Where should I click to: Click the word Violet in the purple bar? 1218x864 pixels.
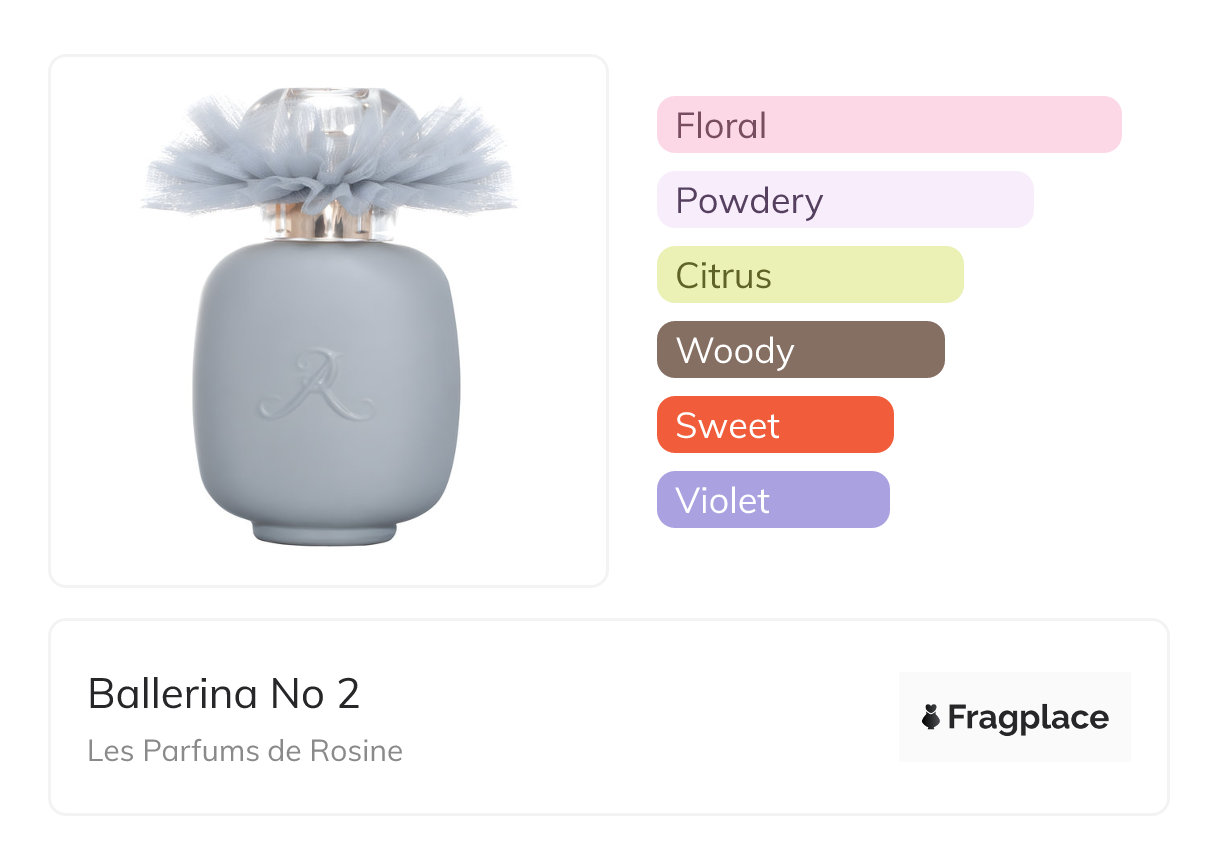(x=722, y=501)
